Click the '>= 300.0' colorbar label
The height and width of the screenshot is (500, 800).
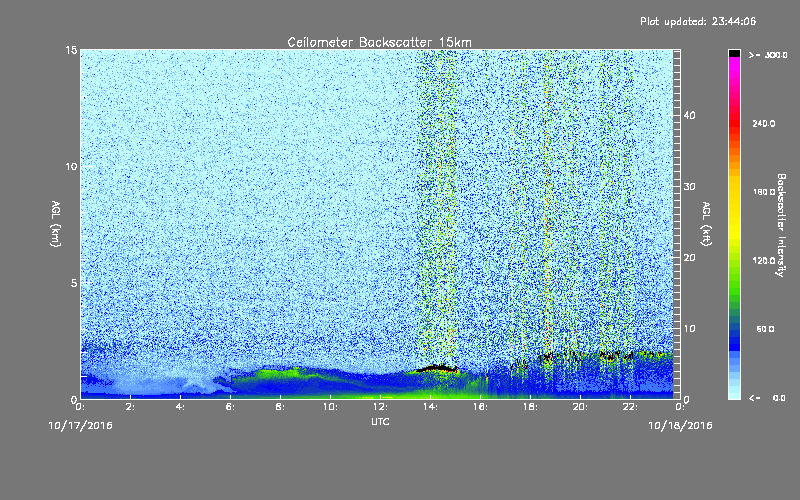pos(768,55)
